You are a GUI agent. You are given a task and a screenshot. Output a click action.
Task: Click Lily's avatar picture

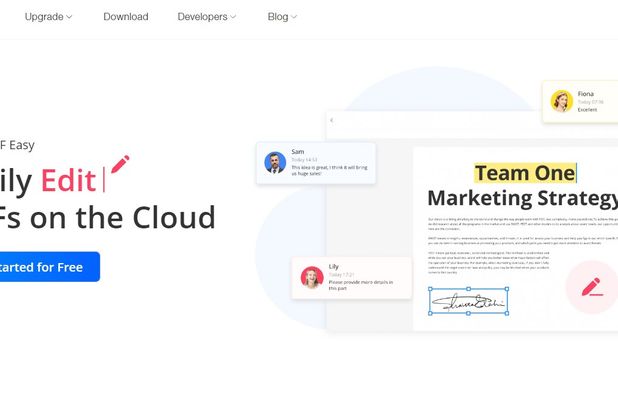pyautogui.click(x=312, y=277)
